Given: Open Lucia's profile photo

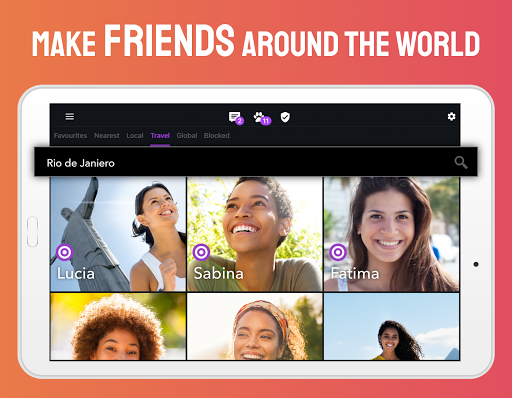Looking at the screenshot, I should tap(118, 234).
